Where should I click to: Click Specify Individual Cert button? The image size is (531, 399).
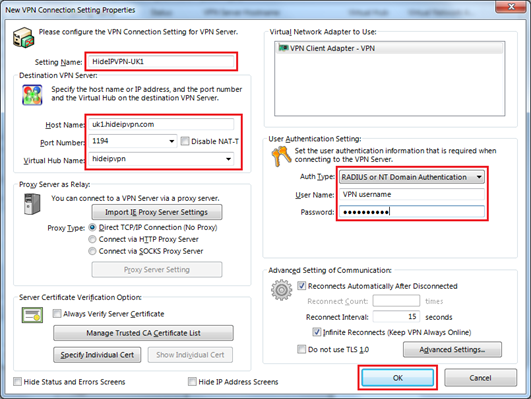pos(97,355)
